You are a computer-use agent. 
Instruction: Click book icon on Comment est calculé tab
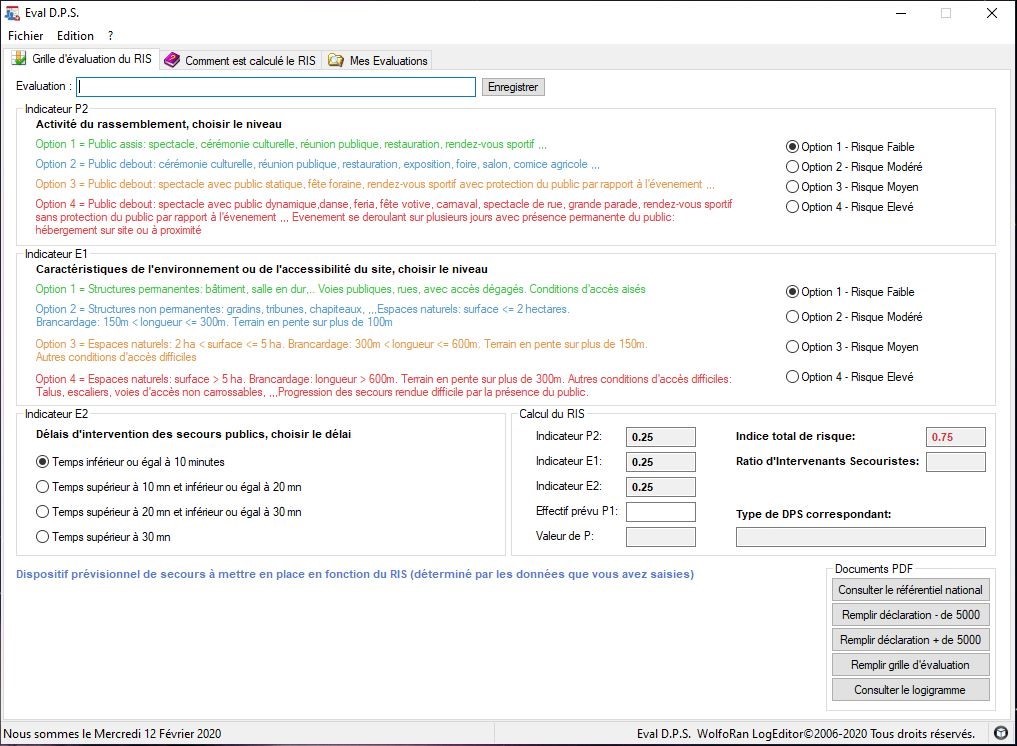(x=172, y=61)
